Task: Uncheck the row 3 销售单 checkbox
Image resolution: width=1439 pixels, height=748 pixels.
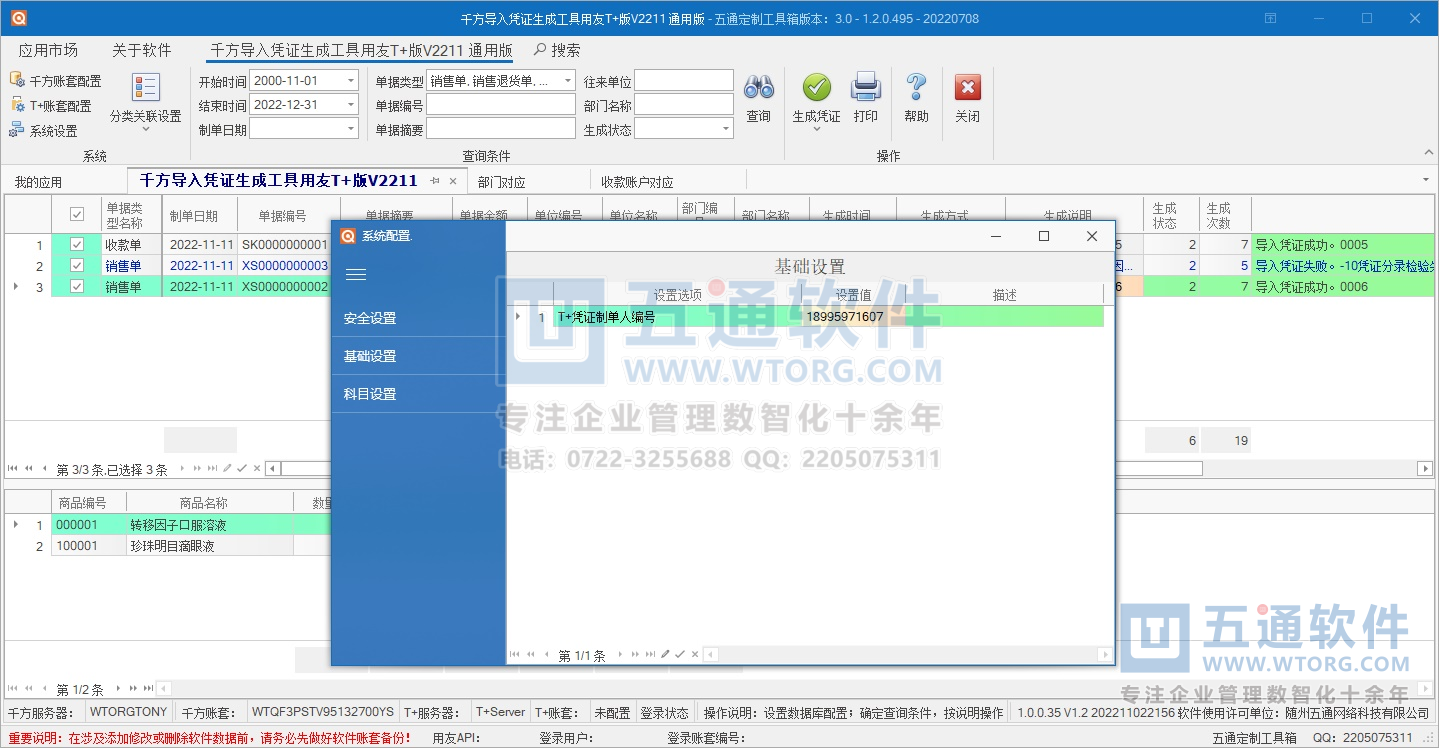Action: [x=77, y=287]
